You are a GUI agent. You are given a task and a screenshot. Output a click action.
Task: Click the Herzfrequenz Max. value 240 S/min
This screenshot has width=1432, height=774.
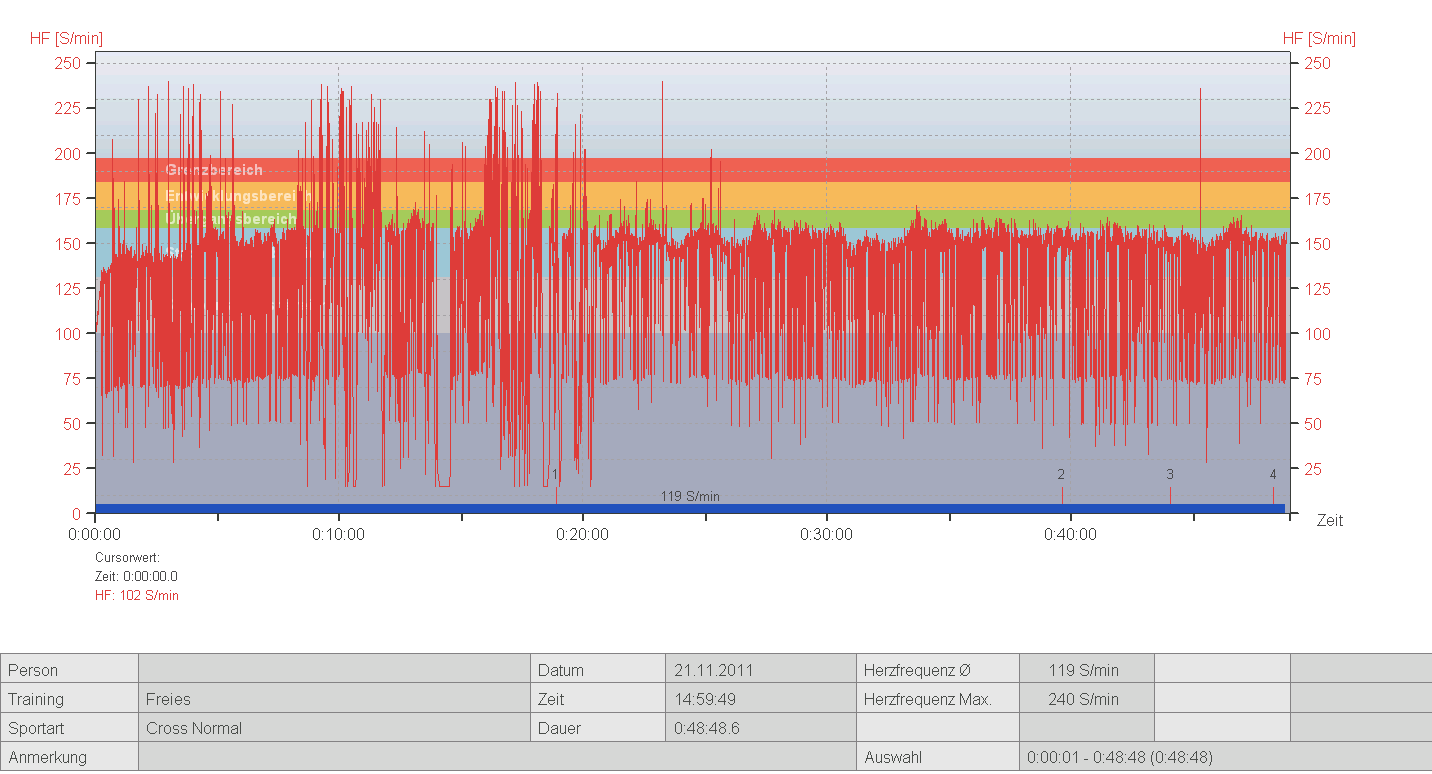pyautogui.click(x=1085, y=699)
